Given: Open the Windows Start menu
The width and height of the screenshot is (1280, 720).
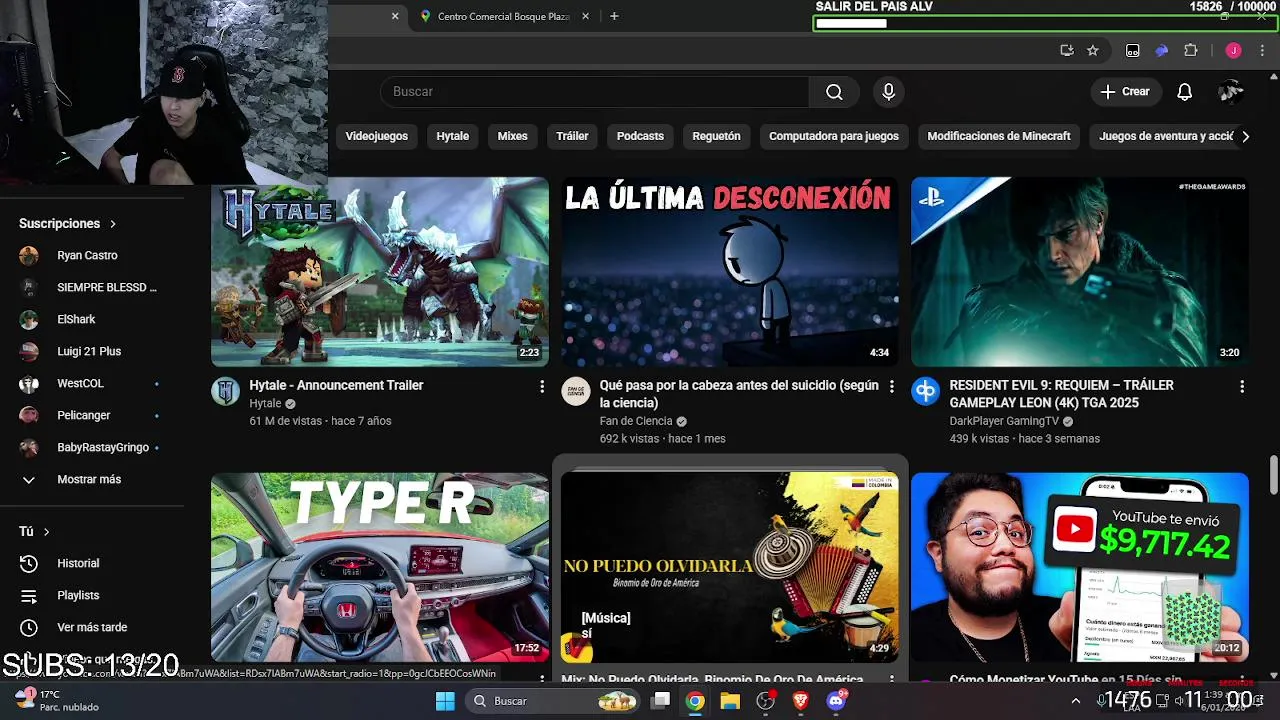Looking at the screenshot, I should point(445,701).
